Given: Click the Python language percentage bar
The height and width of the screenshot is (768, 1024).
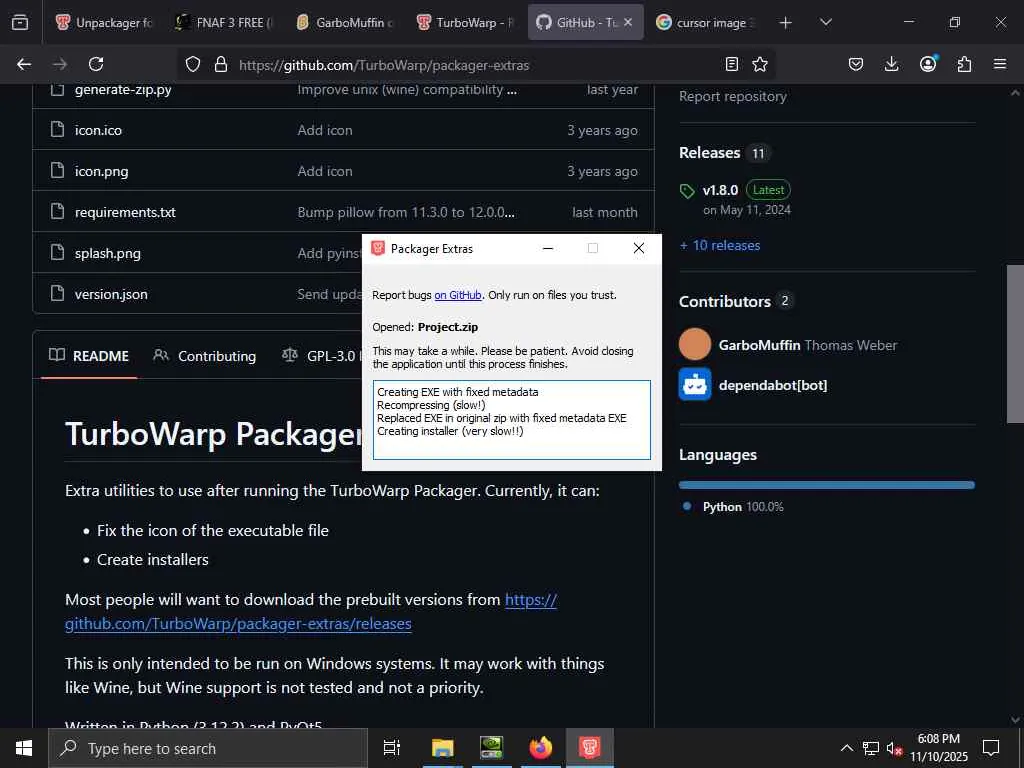Looking at the screenshot, I should pos(826,485).
